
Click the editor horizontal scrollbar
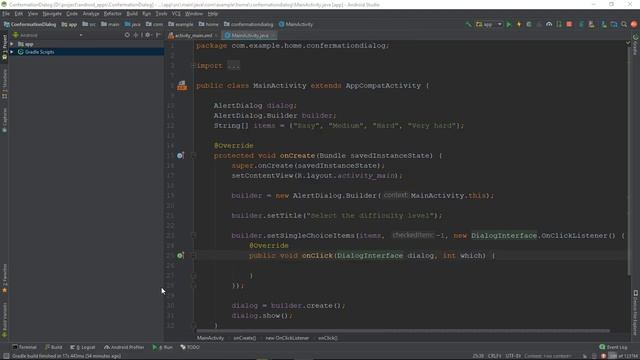[403, 331]
